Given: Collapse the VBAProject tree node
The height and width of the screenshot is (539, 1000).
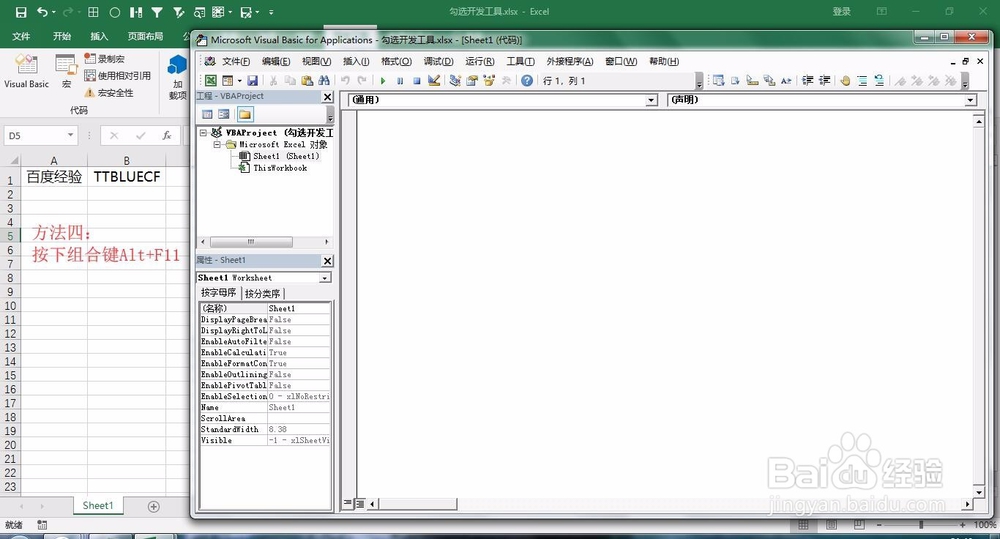Looking at the screenshot, I should coord(203,133).
